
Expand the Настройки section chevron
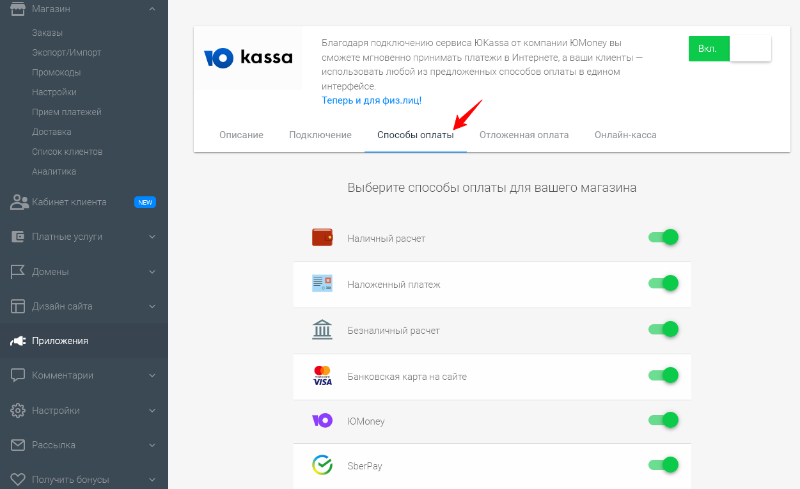152,410
